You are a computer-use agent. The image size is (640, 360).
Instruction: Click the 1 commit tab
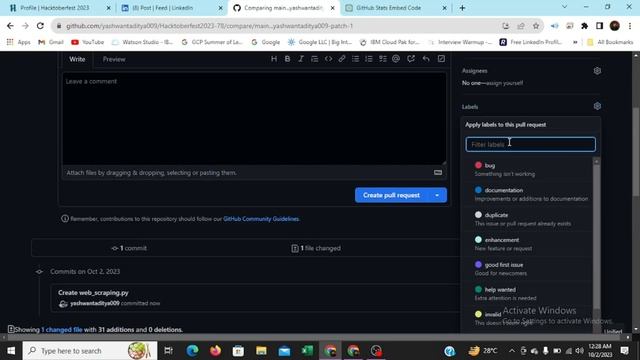pos(129,248)
